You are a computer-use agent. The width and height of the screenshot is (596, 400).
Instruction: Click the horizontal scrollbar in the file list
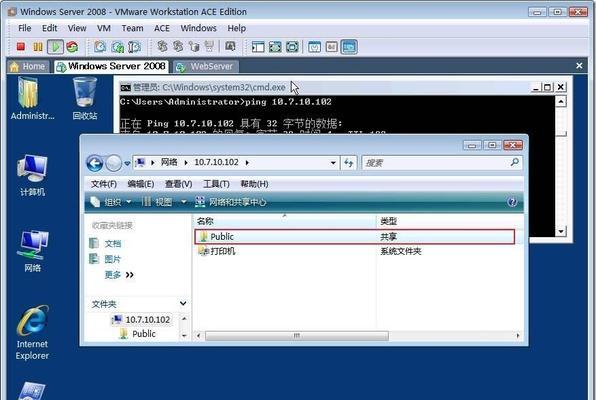(x=297, y=336)
